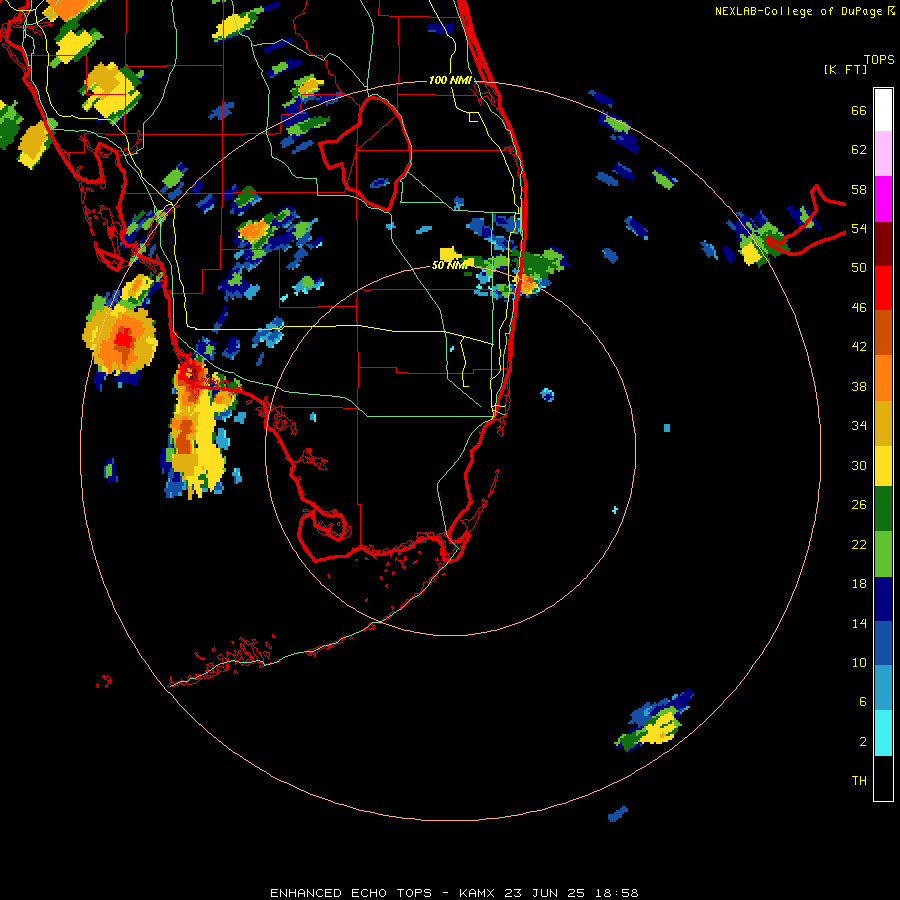This screenshot has width=900, height=900.
Task: Click the white top swatch in the color scale
Action: point(883,110)
